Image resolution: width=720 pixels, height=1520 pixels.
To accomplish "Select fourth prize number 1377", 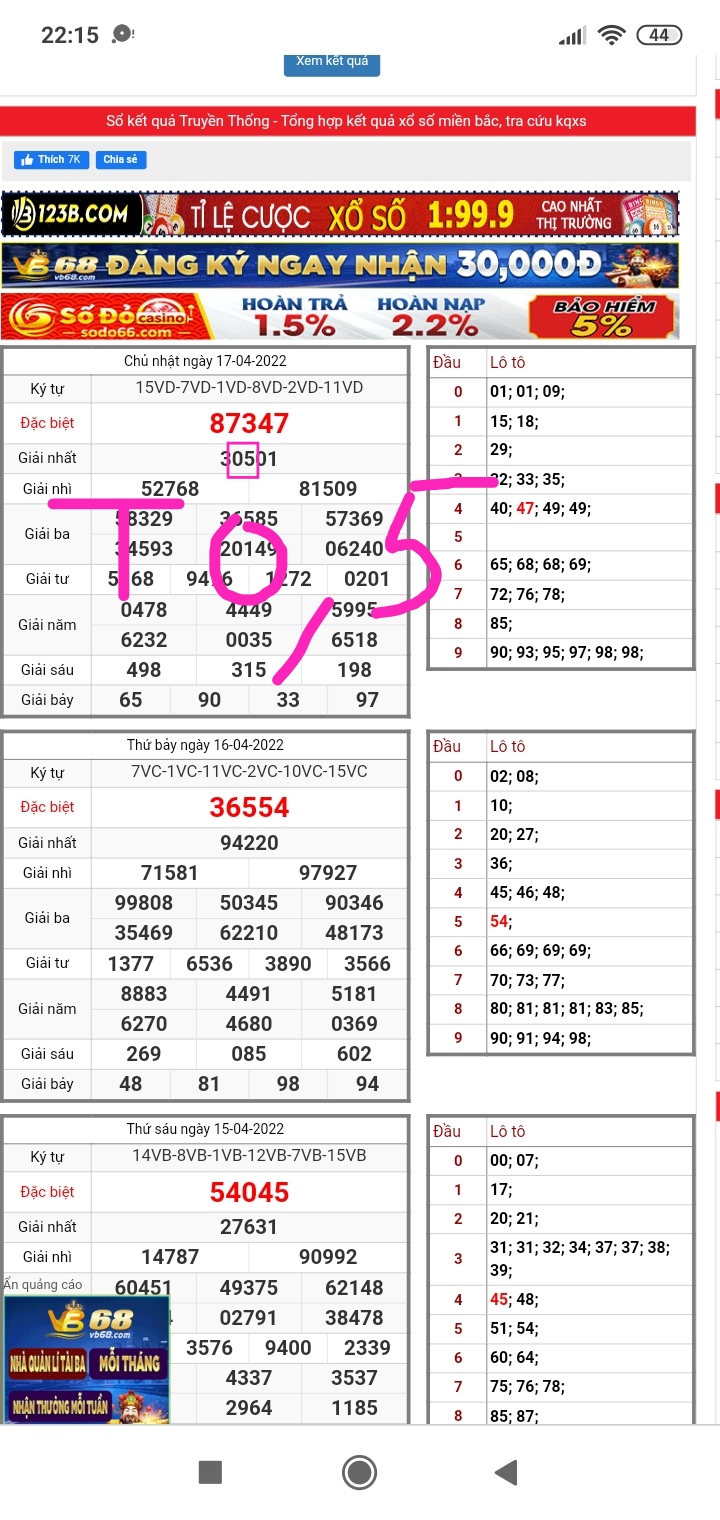I will 131,964.
